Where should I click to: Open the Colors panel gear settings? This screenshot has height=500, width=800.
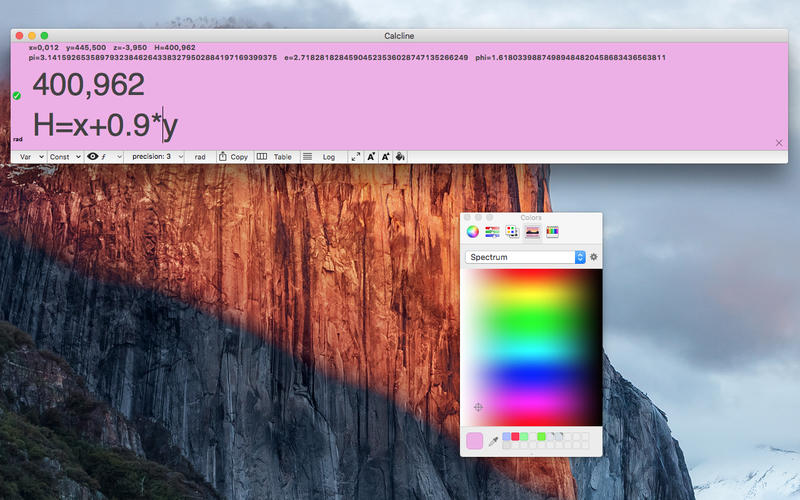(594, 257)
